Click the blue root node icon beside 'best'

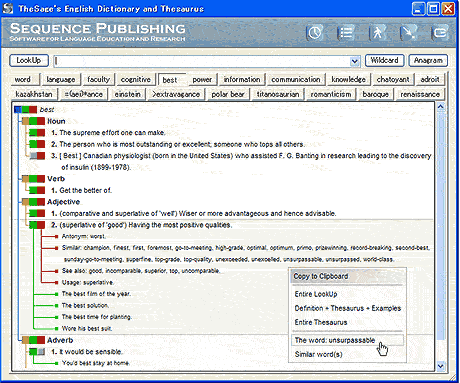pyautogui.click(x=18, y=109)
